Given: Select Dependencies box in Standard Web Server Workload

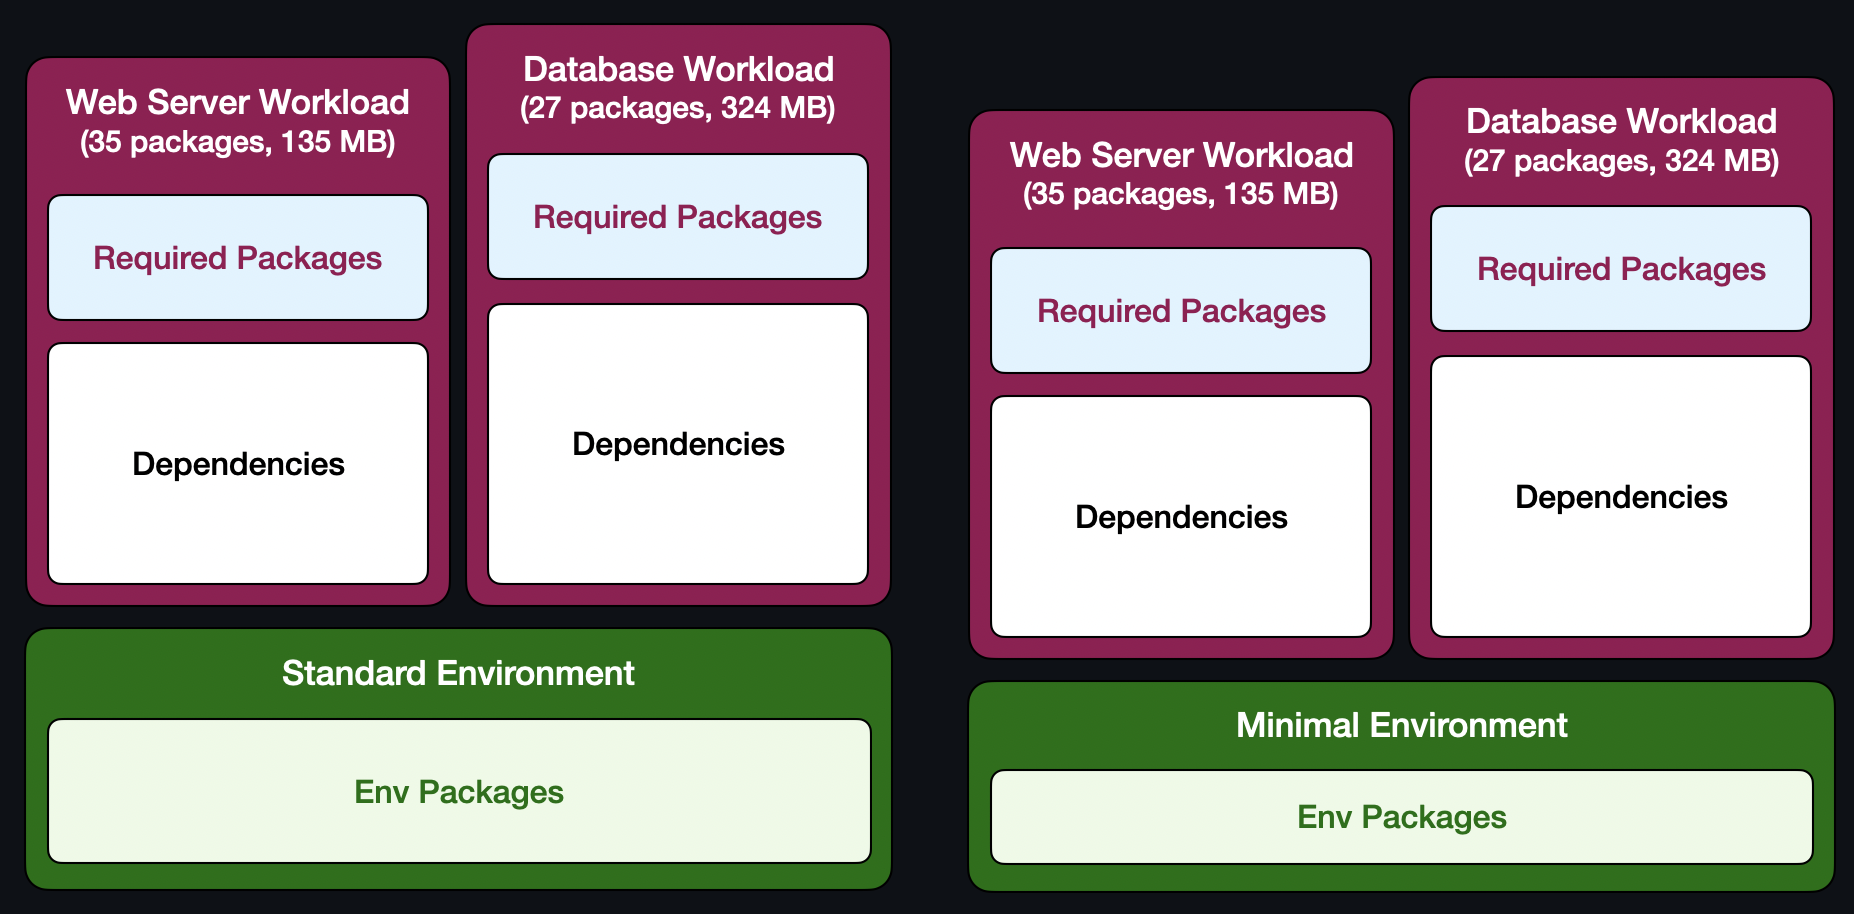Looking at the screenshot, I should tap(238, 464).
